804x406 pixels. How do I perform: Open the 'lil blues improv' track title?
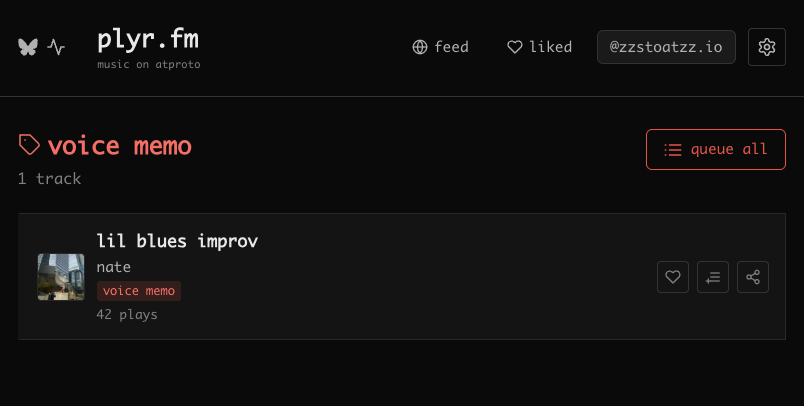pos(177,241)
